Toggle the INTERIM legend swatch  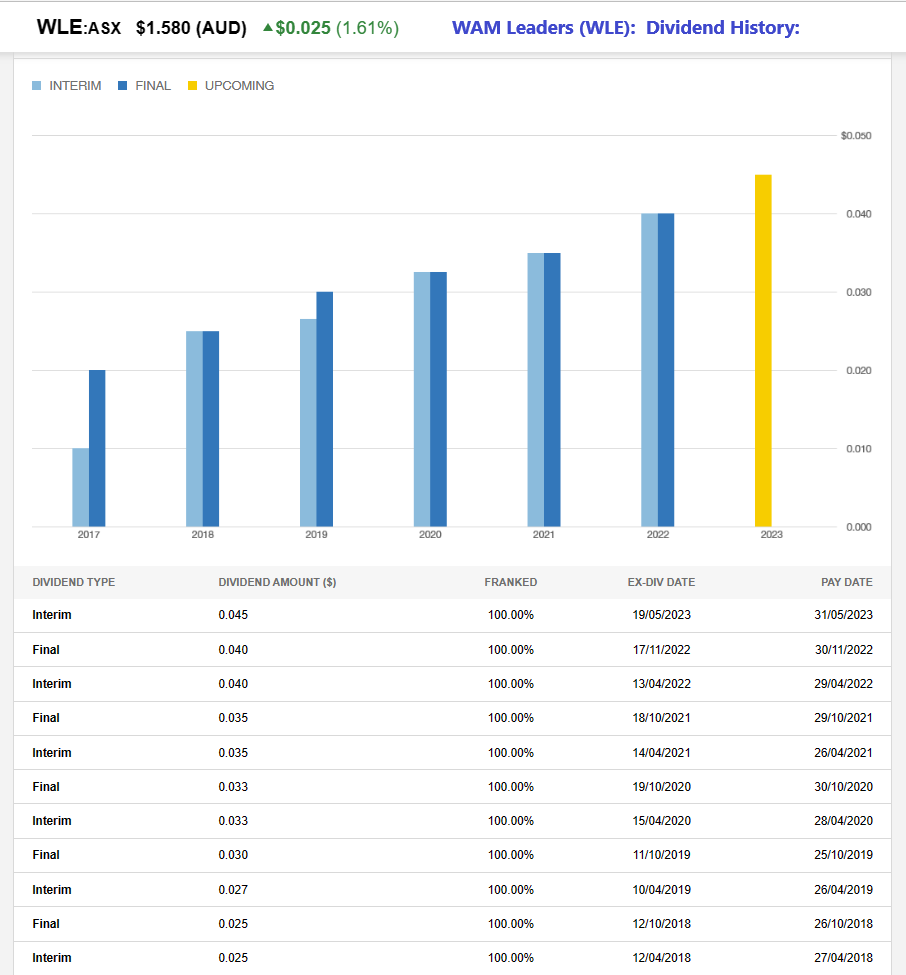37,86
